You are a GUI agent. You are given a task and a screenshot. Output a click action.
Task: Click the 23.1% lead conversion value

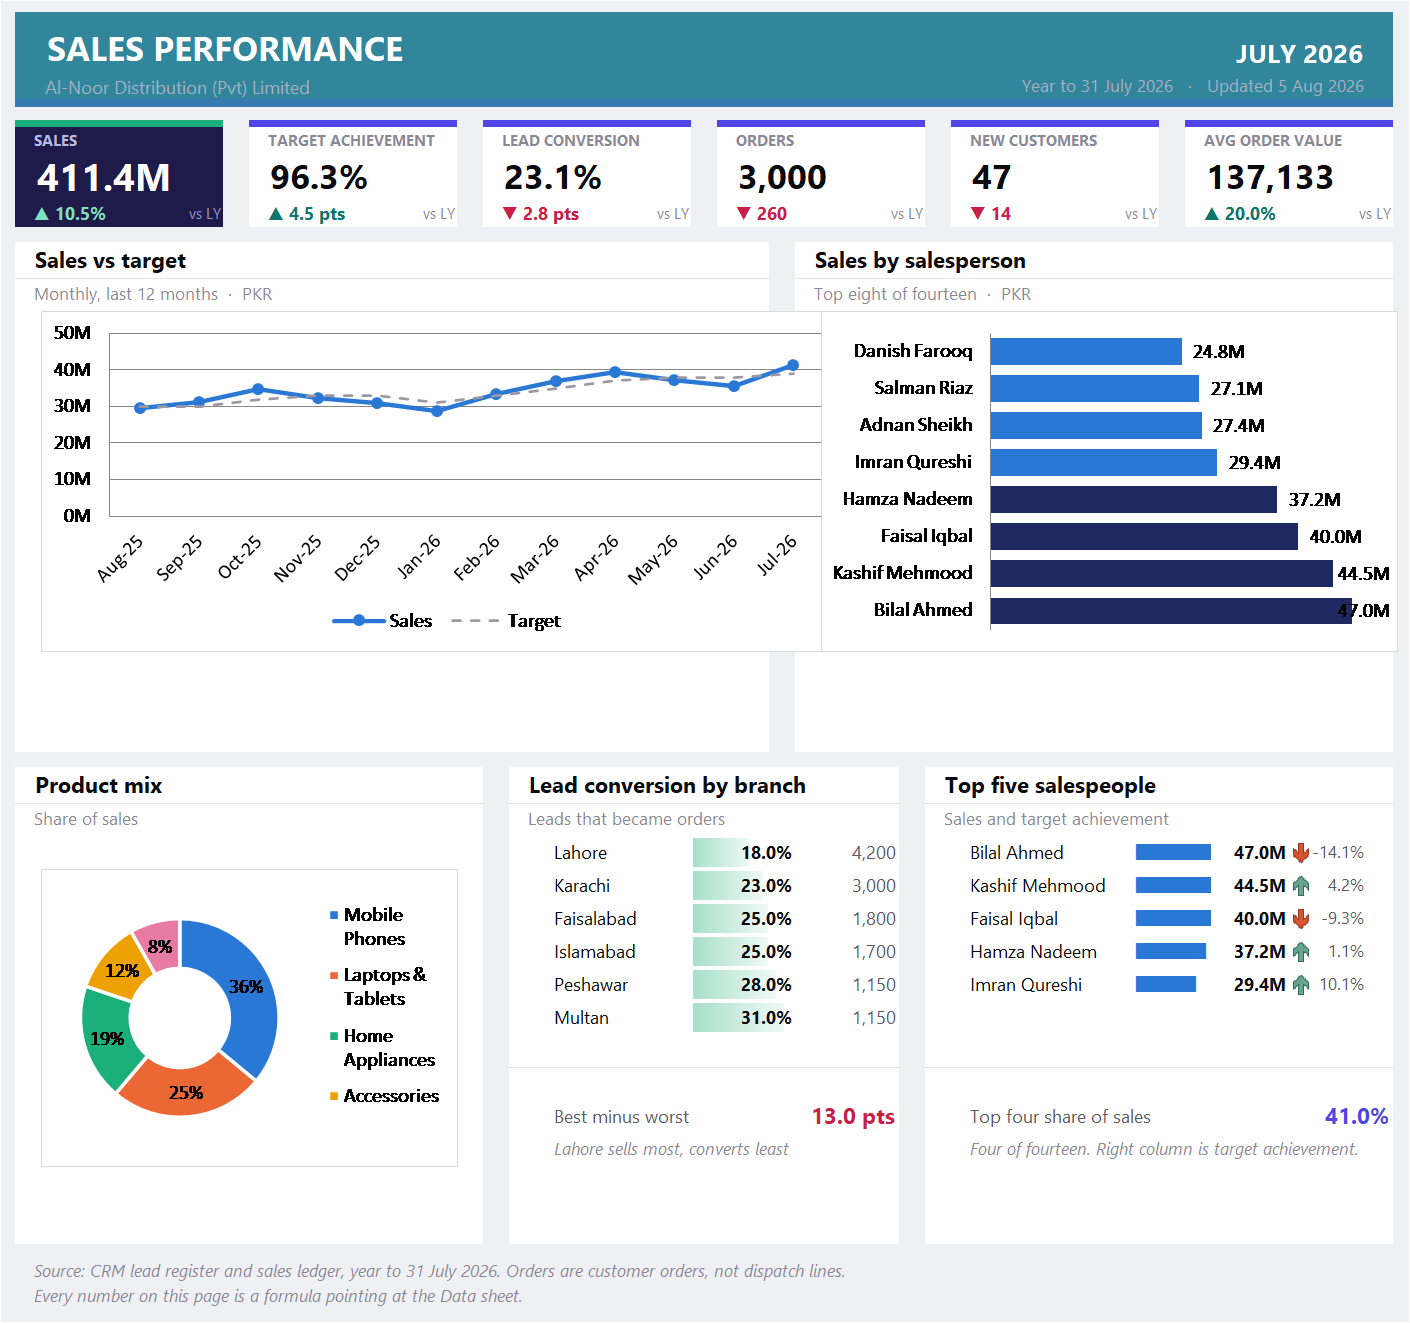point(553,178)
